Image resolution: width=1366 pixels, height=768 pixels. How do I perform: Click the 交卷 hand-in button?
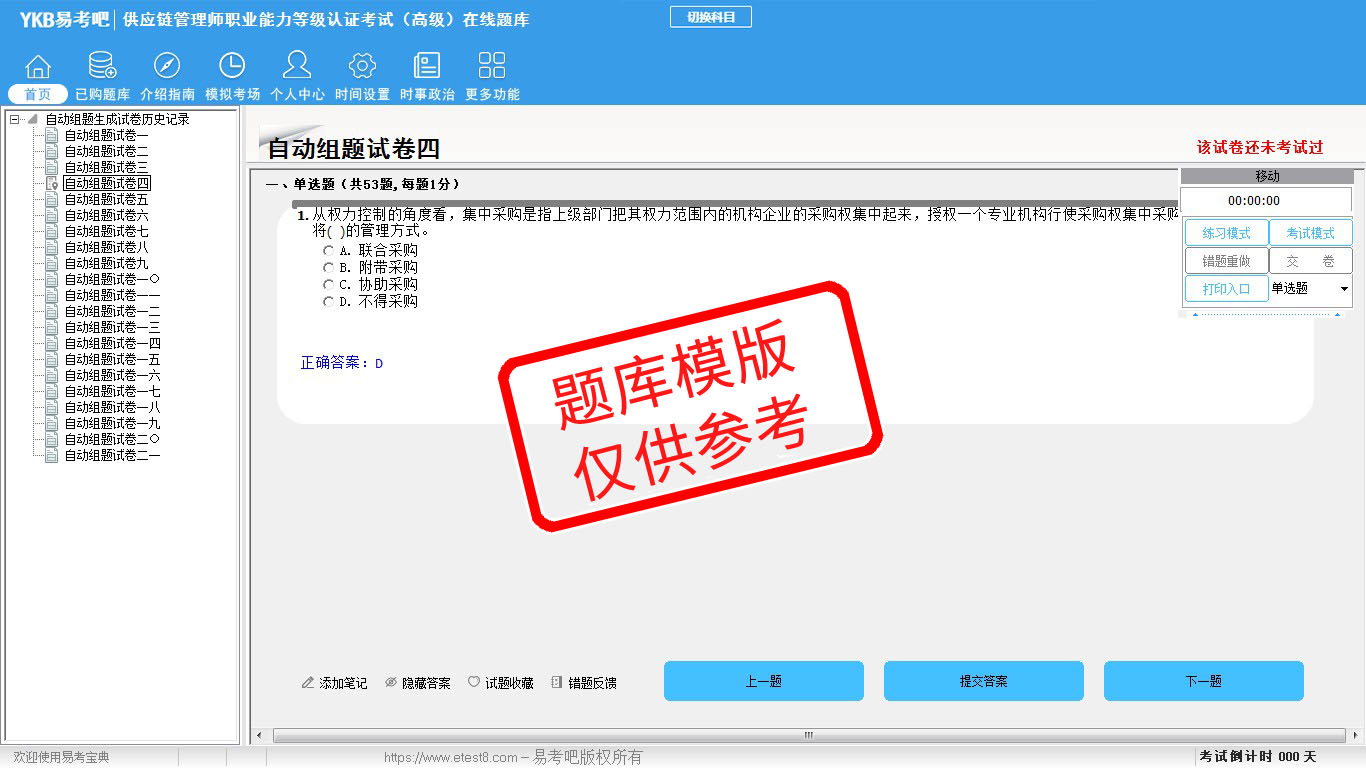pos(1310,261)
